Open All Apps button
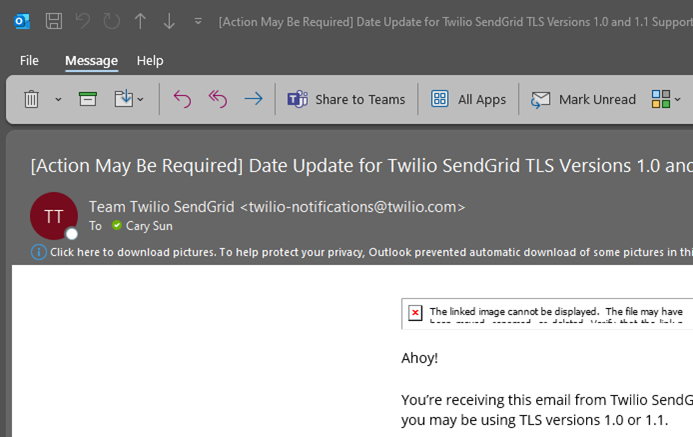 [468, 99]
